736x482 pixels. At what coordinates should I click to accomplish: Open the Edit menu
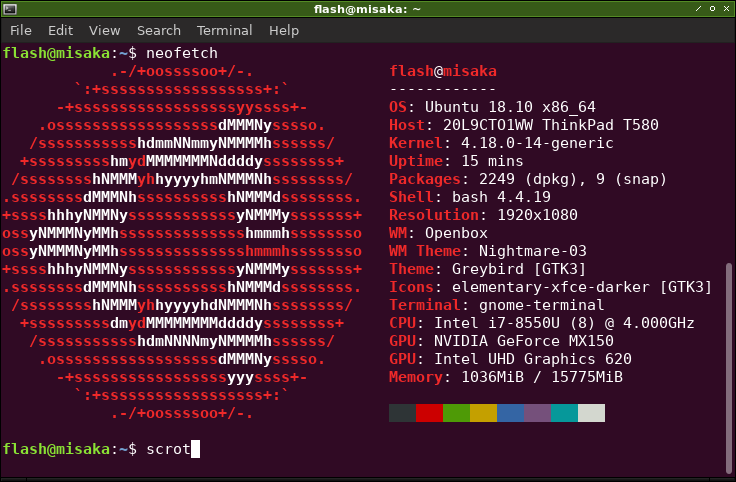click(x=61, y=31)
